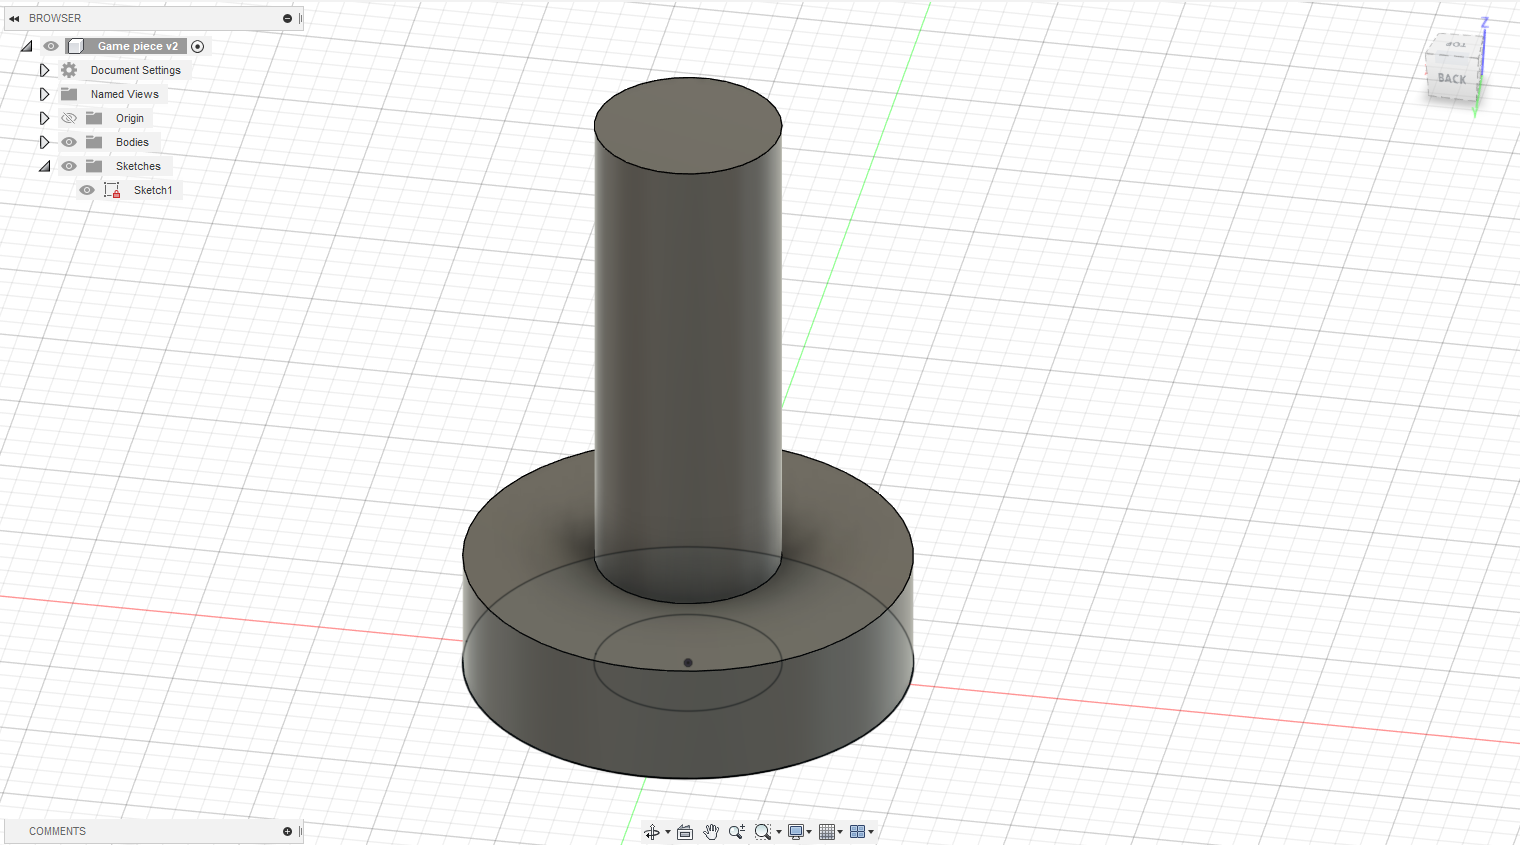
Task: Expand the Document Settings node
Action: 44,70
